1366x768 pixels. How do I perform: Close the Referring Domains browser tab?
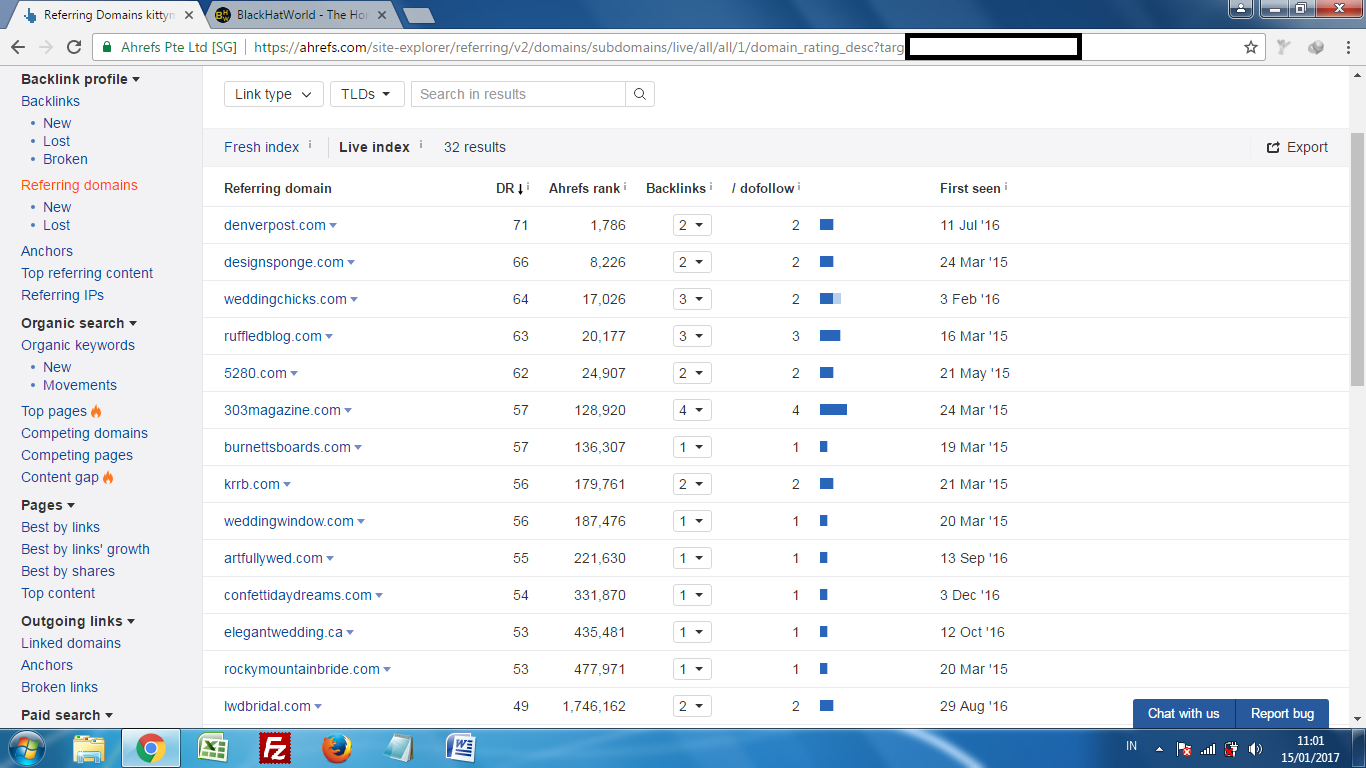click(189, 15)
